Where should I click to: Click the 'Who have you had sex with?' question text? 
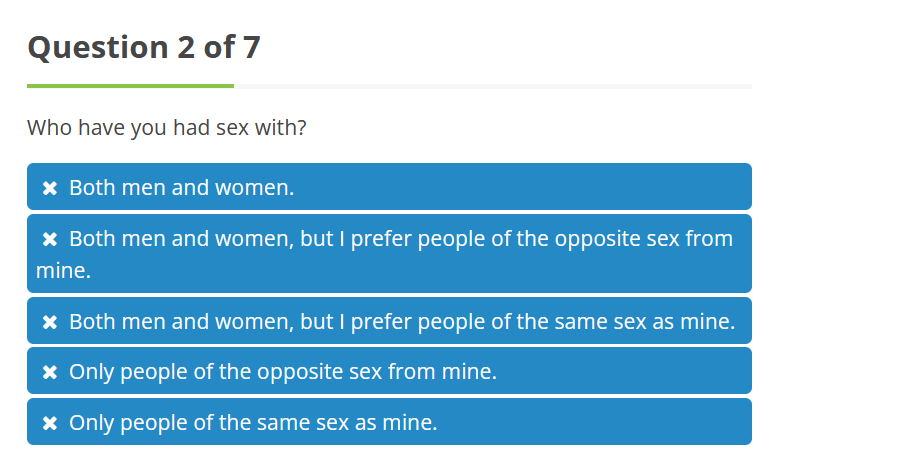tap(166, 128)
